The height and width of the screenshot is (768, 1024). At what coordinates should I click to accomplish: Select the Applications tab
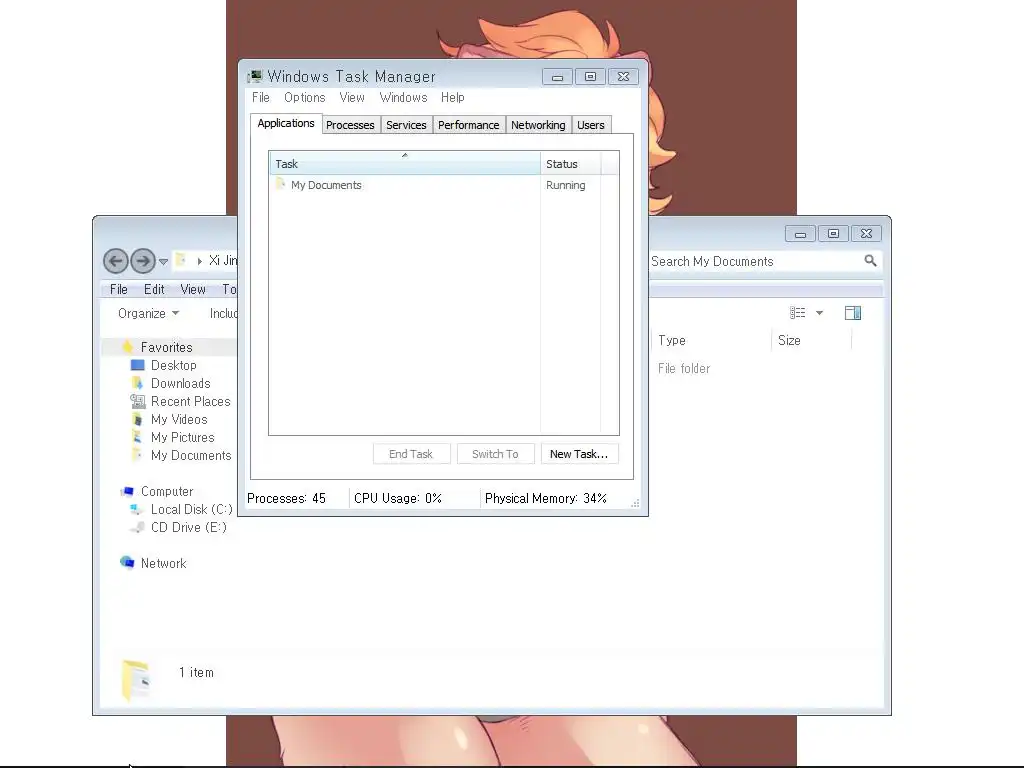point(285,123)
